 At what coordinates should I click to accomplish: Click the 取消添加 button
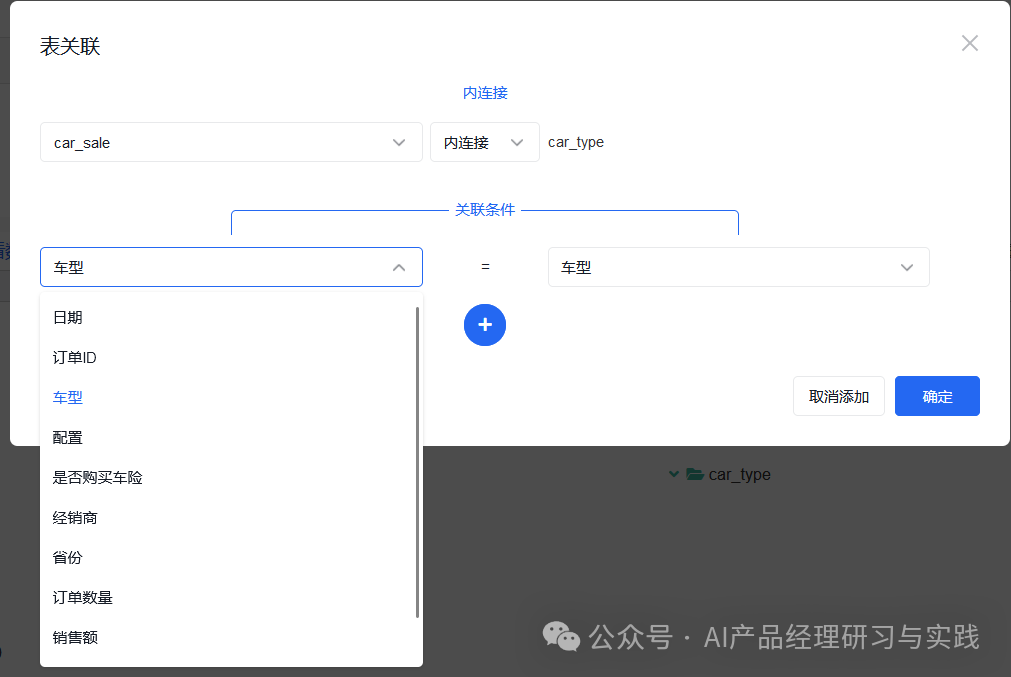838,396
